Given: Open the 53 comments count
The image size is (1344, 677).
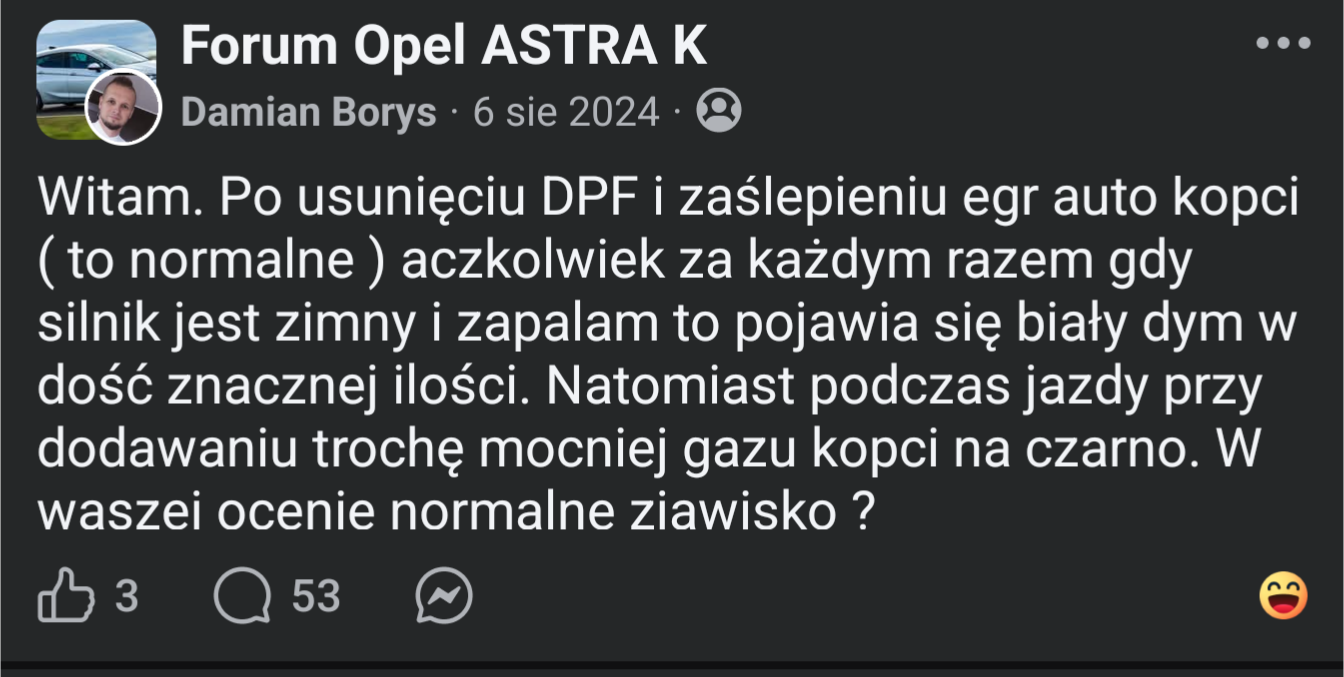Looking at the screenshot, I should 316,597.
